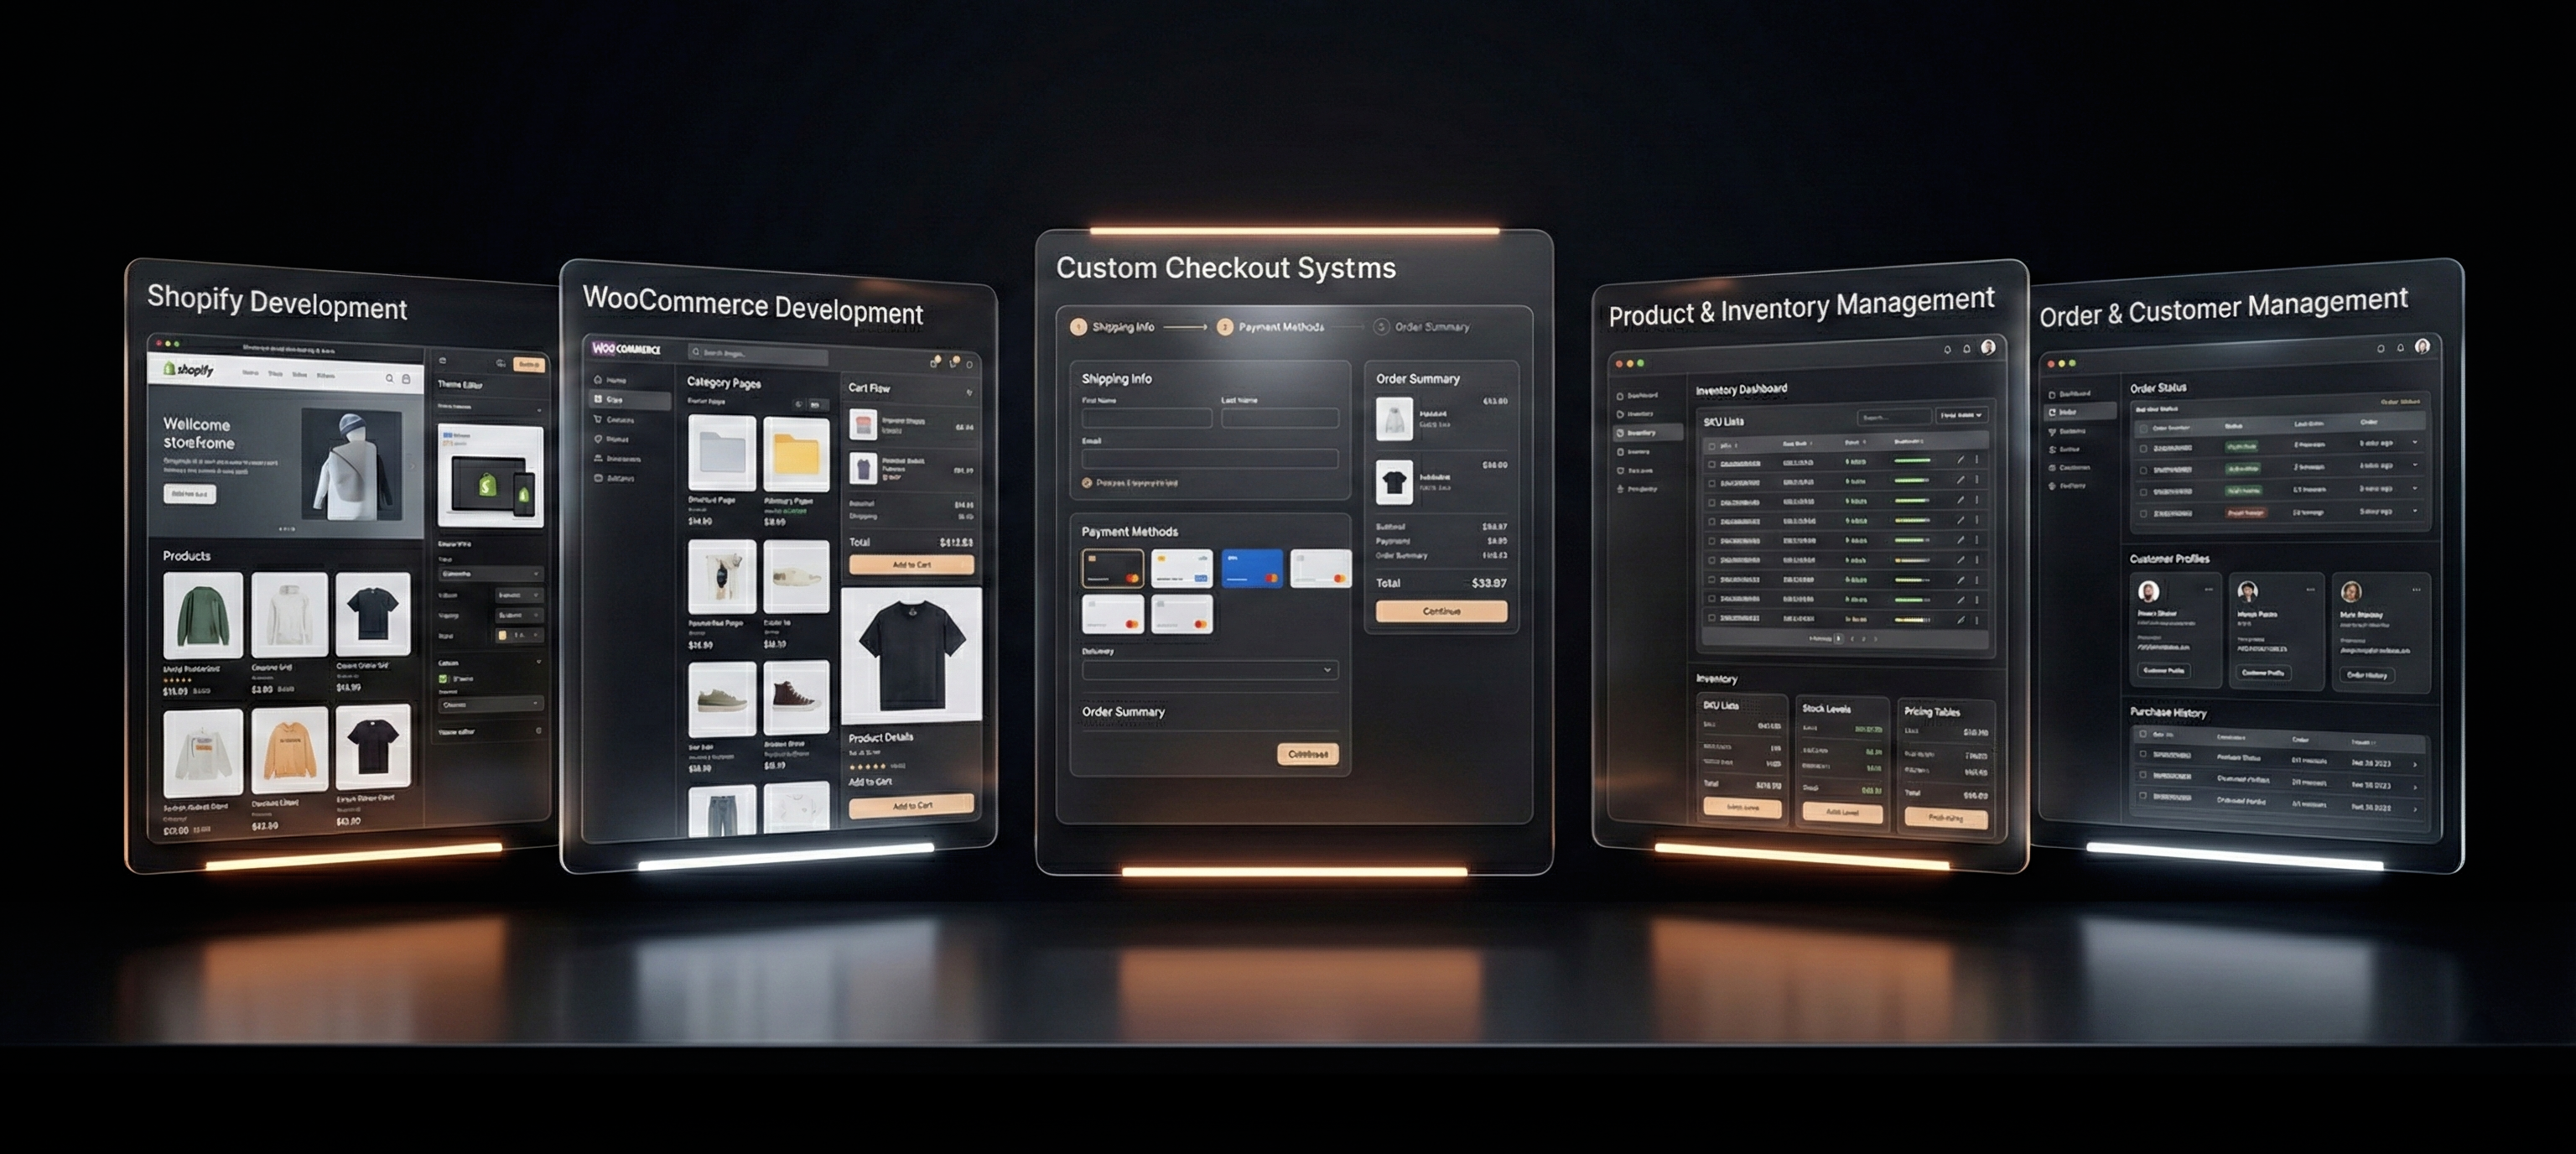Tick the first order checkbox under Order Status
Viewport: 2576px width, 1154px height.
tap(2144, 449)
